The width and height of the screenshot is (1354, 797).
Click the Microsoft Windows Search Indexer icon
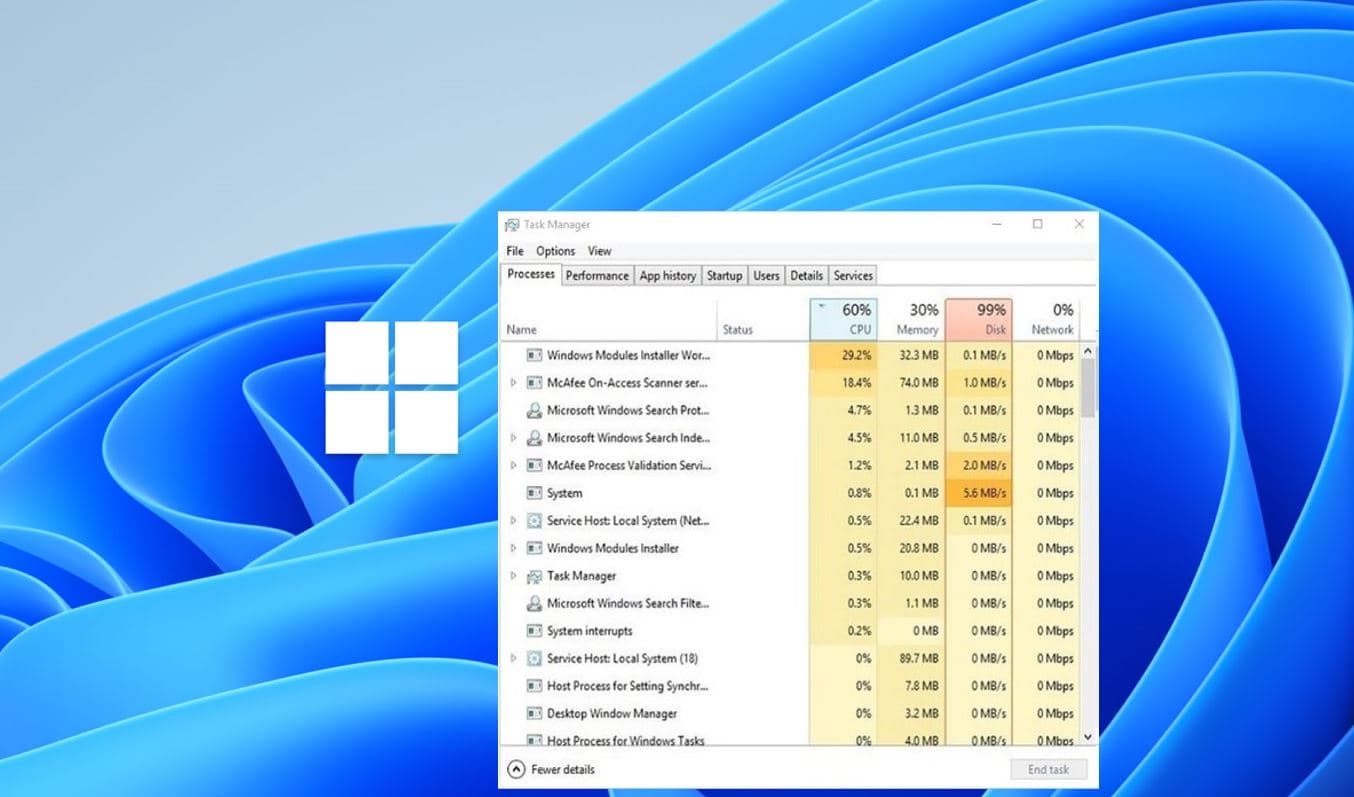coord(534,438)
